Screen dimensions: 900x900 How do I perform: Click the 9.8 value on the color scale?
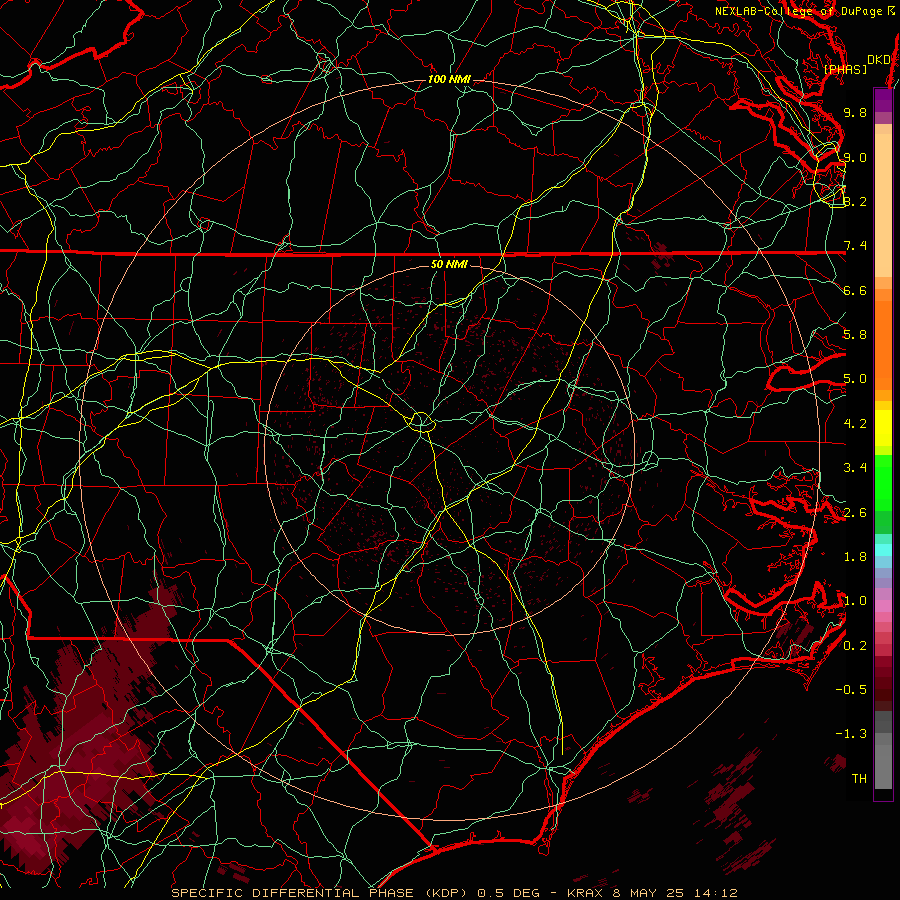[x=855, y=112]
